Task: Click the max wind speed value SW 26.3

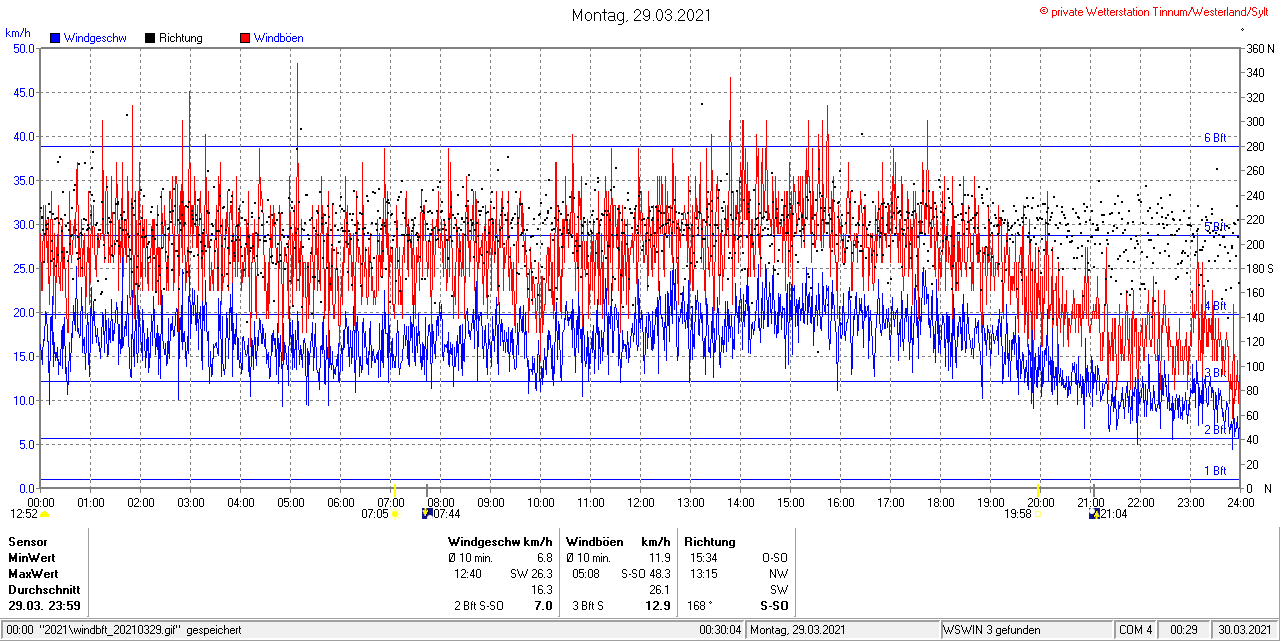Action: pyautogui.click(x=531, y=574)
